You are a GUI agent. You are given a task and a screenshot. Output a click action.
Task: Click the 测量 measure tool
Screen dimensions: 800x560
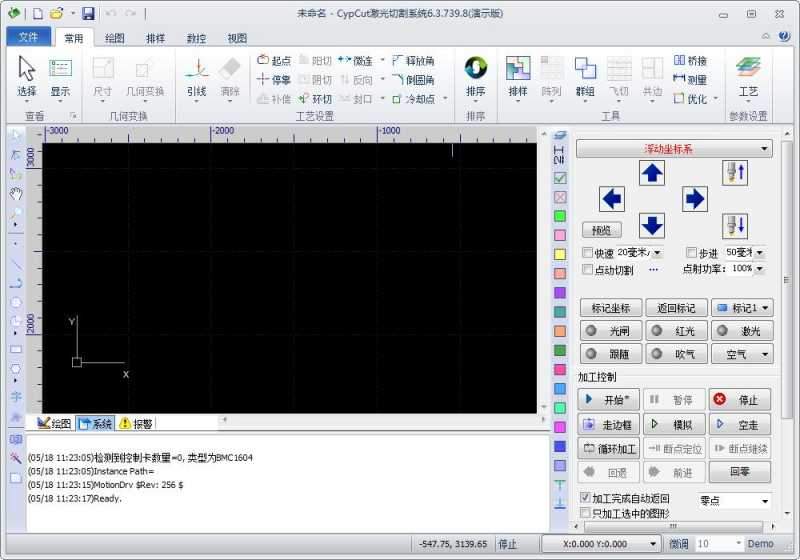690,79
